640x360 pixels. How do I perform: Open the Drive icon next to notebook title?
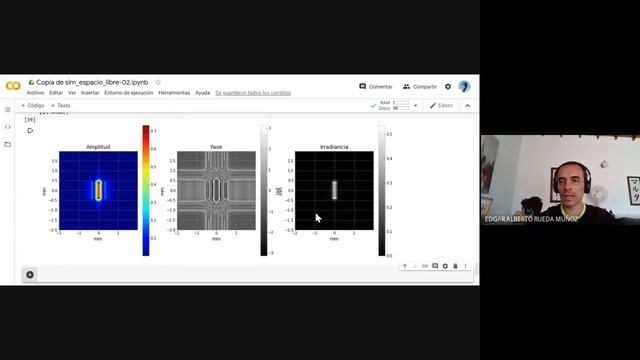tap(31, 82)
